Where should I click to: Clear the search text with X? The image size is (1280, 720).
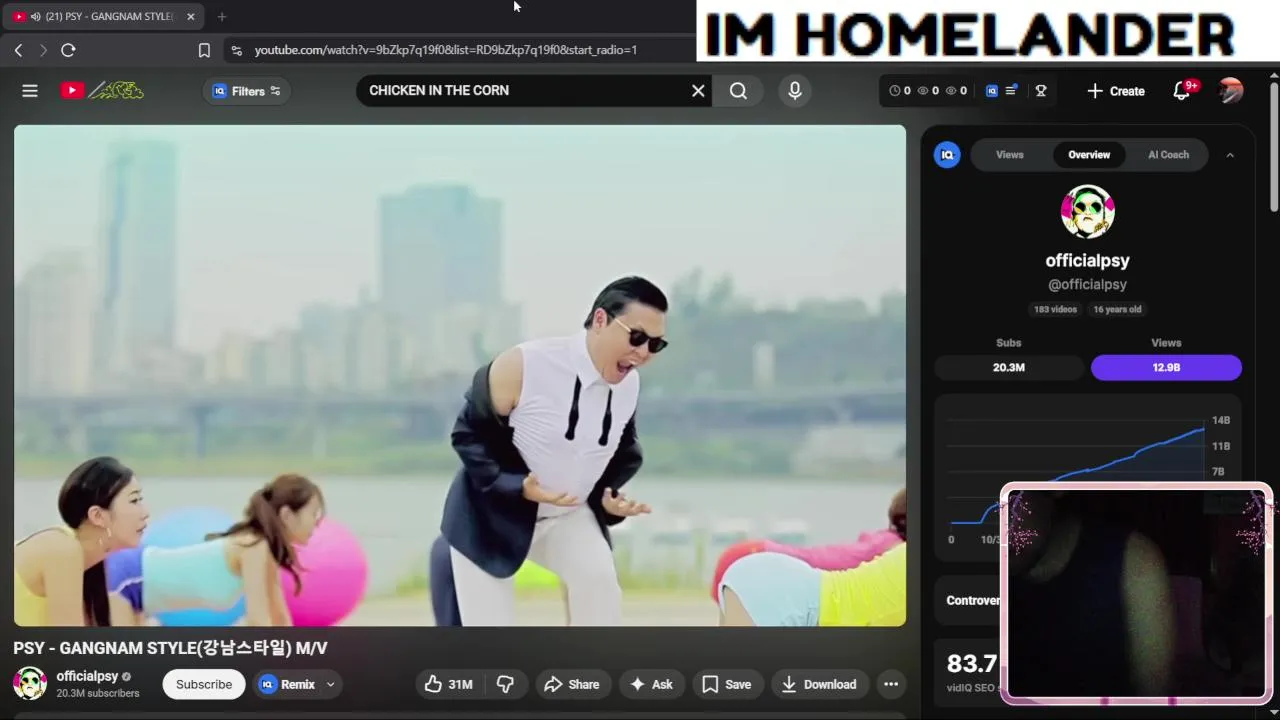pyautogui.click(x=698, y=91)
